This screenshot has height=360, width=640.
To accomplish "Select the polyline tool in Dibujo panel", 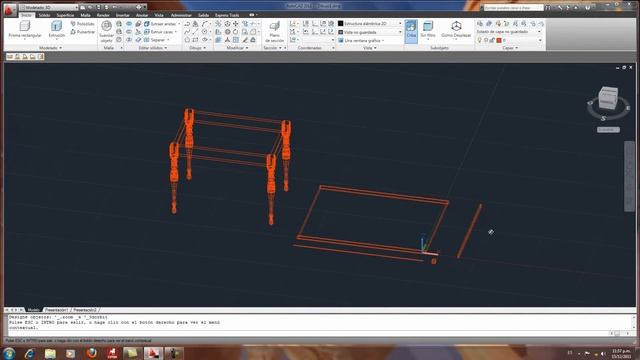I will click(x=187, y=24).
